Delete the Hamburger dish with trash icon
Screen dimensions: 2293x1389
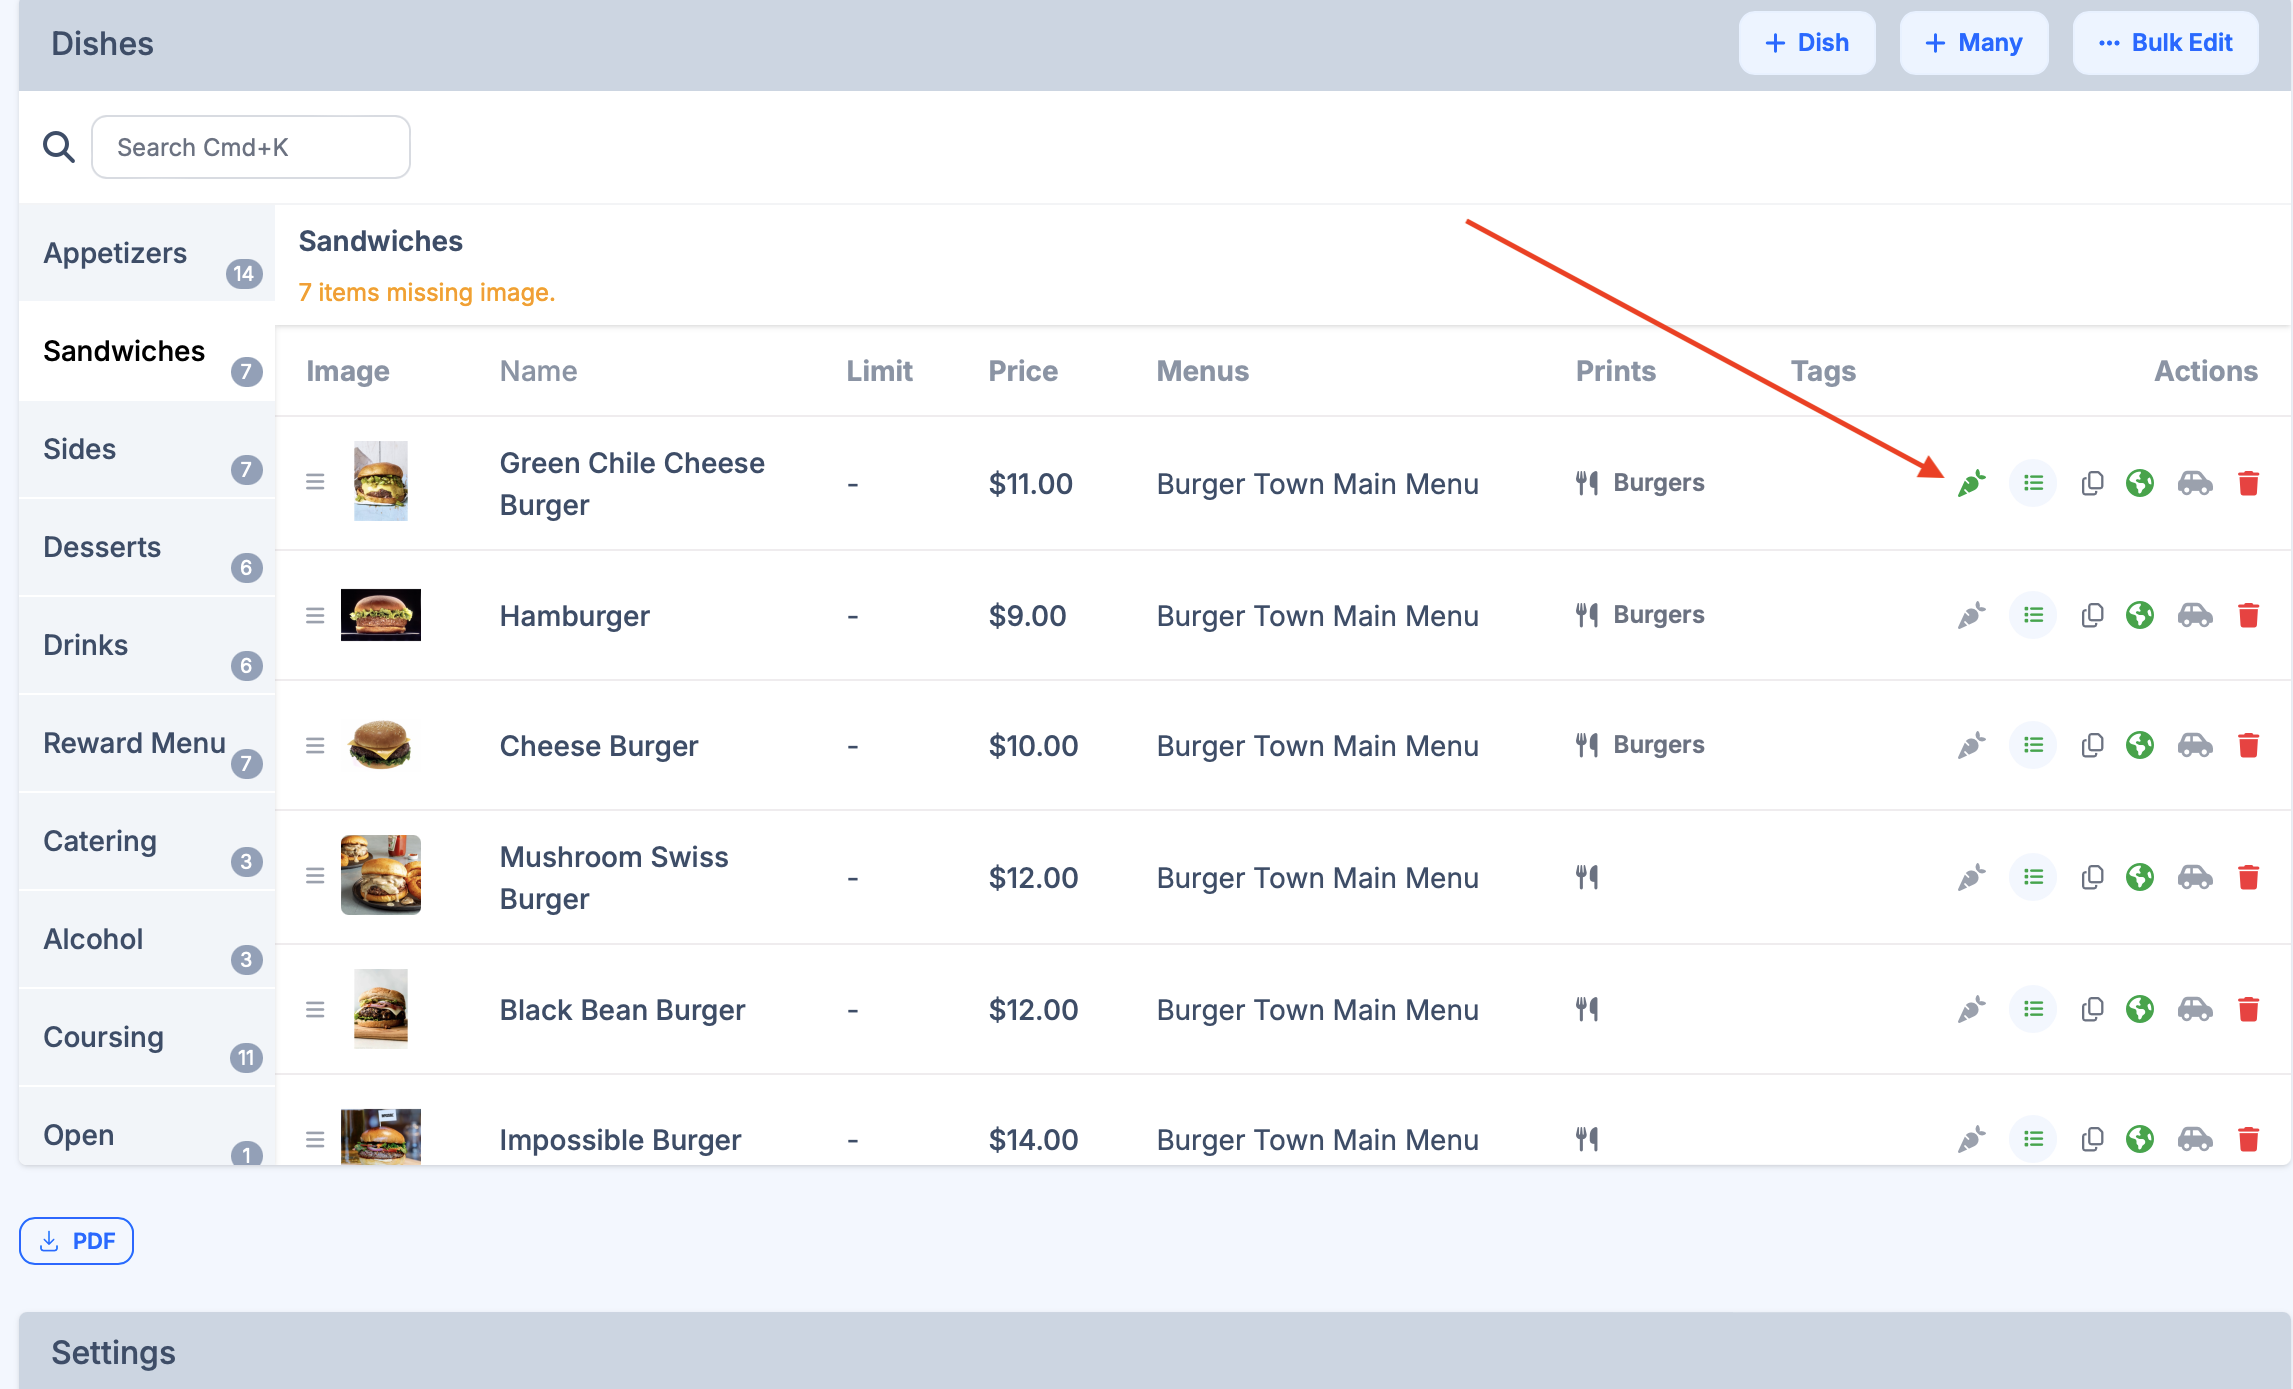point(2249,615)
